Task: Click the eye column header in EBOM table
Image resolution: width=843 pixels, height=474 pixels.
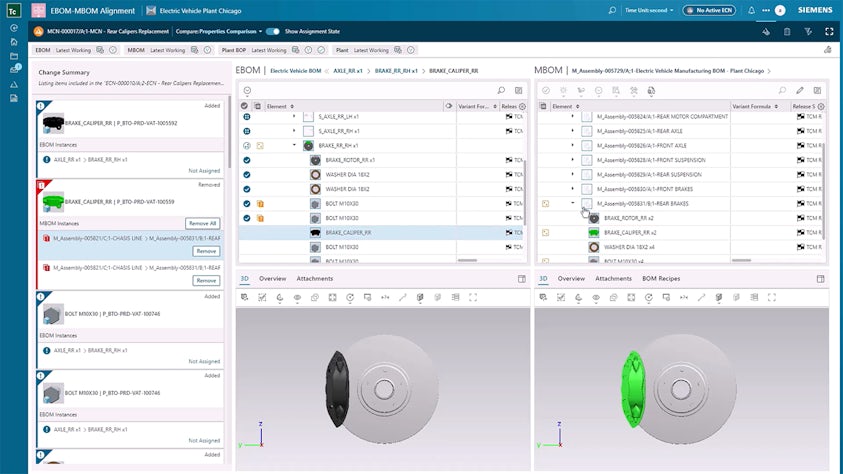Action: tap(449, 106)
